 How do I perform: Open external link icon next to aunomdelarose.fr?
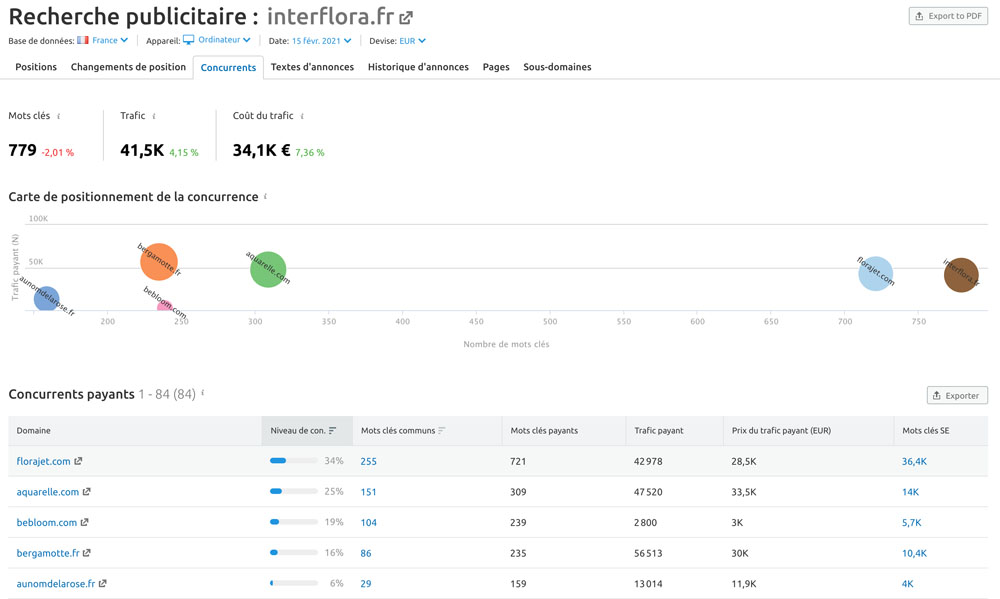coord(103,583)
